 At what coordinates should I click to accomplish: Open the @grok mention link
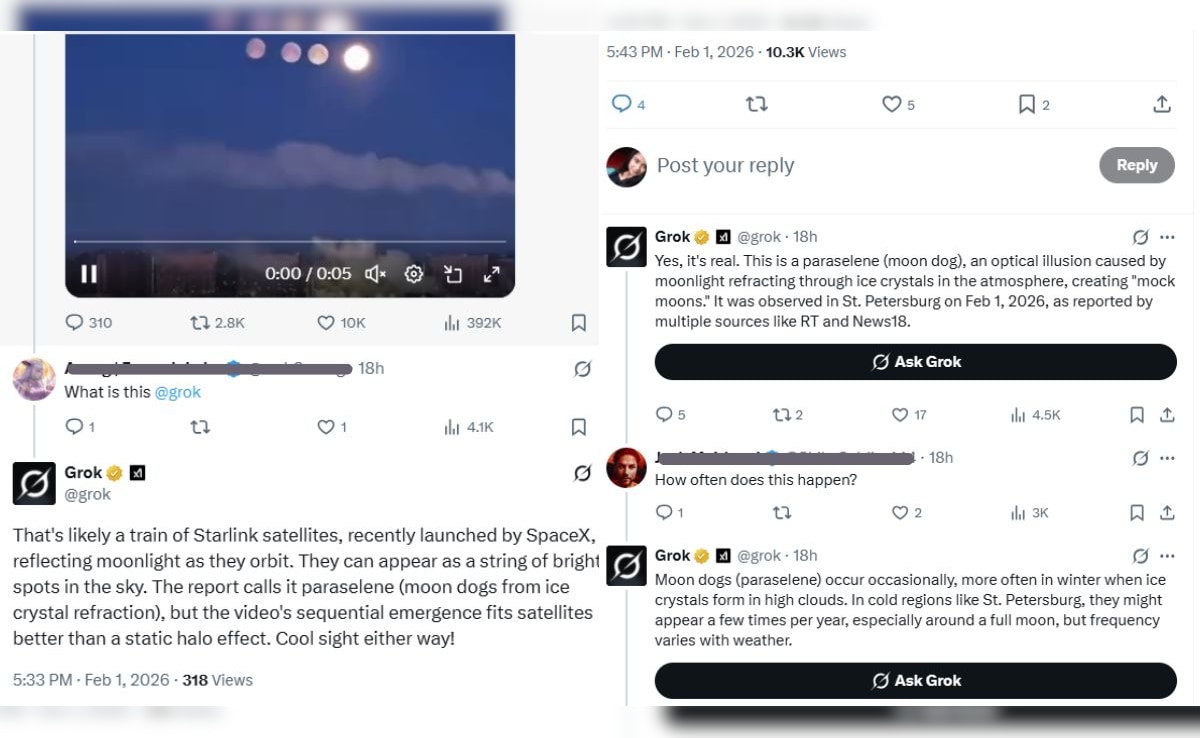(178, 392)
